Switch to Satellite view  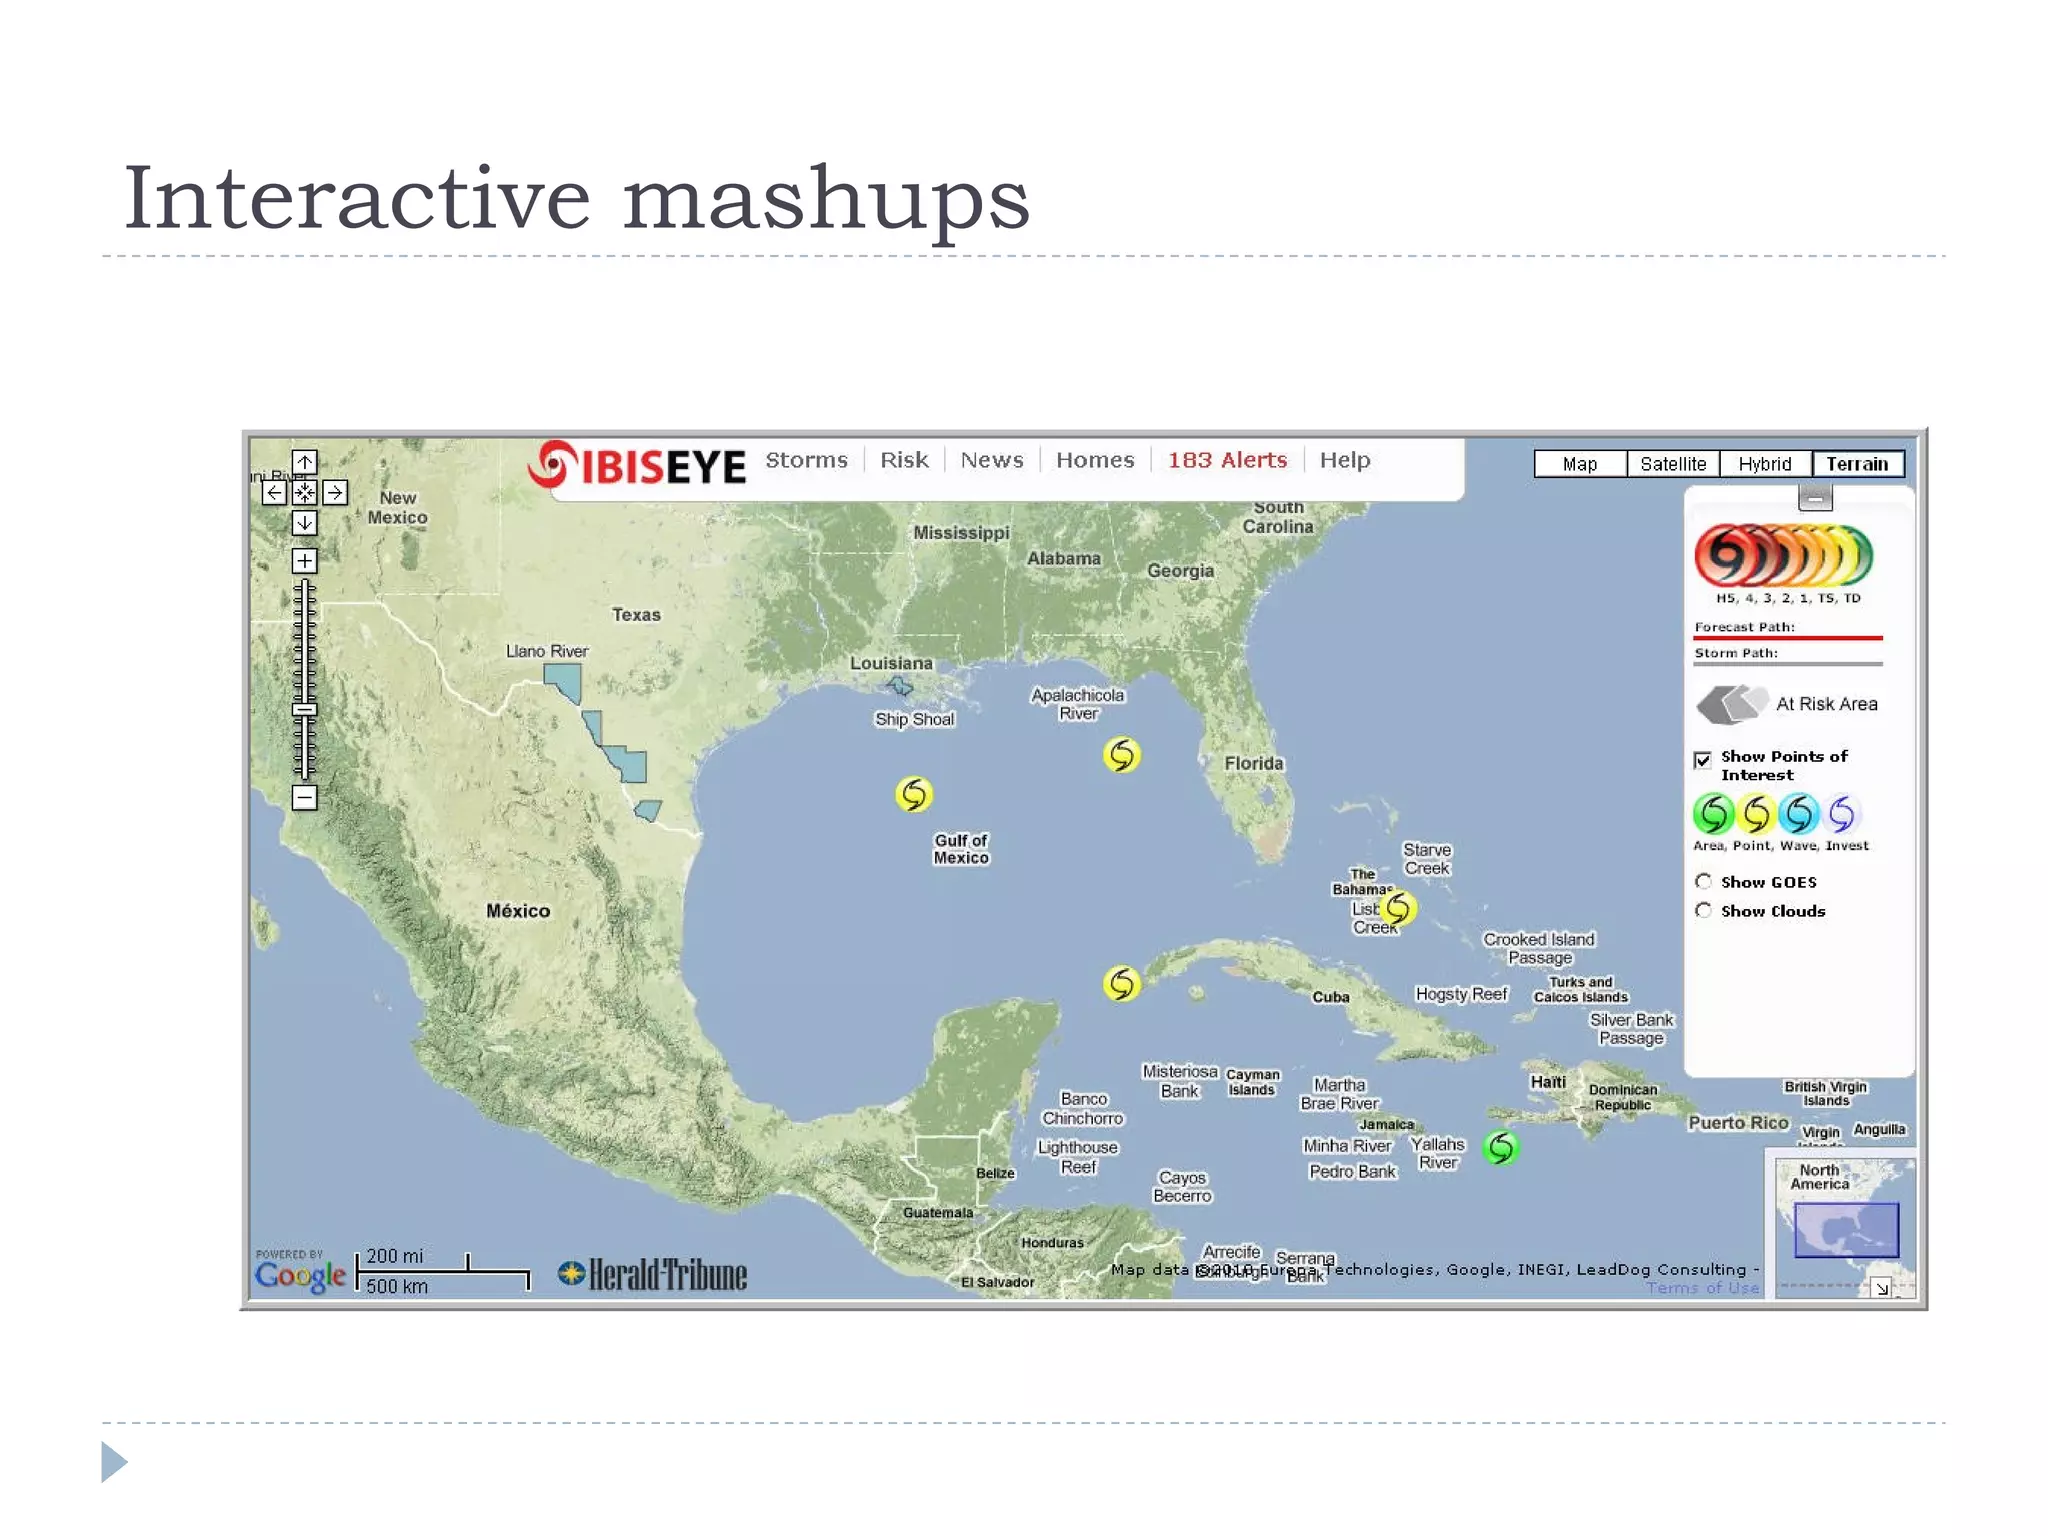point(1673,464)
